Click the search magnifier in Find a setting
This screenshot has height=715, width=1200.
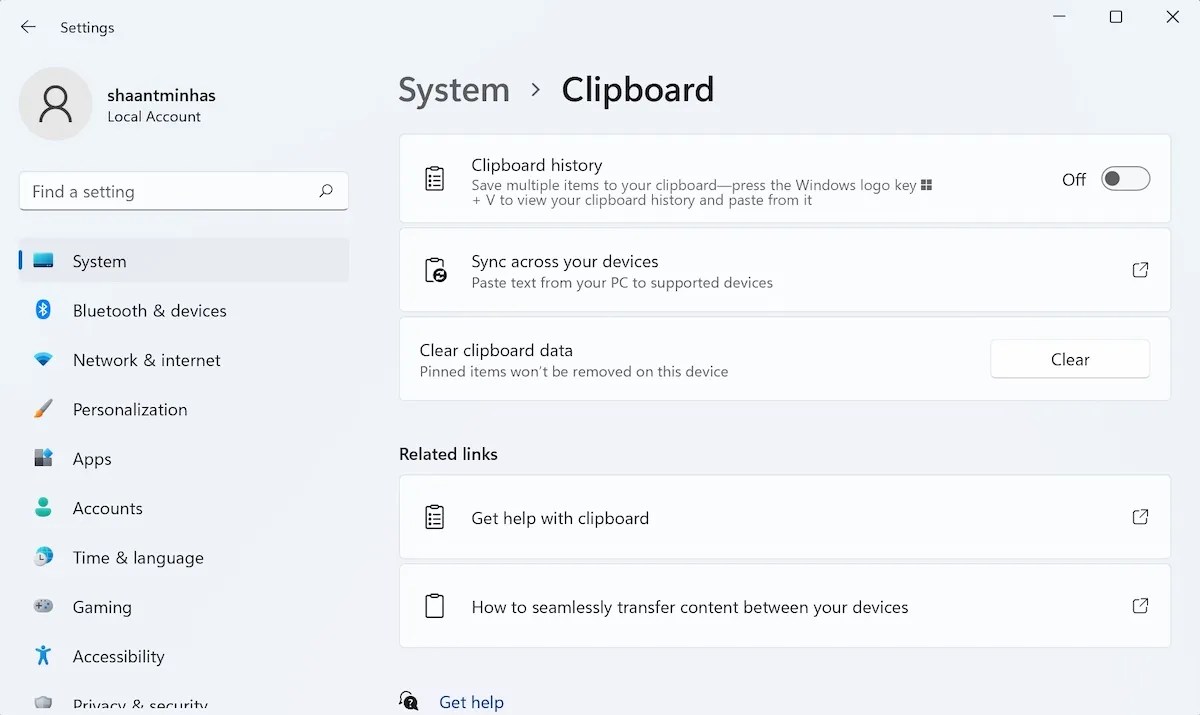click(x=325, y=191)
